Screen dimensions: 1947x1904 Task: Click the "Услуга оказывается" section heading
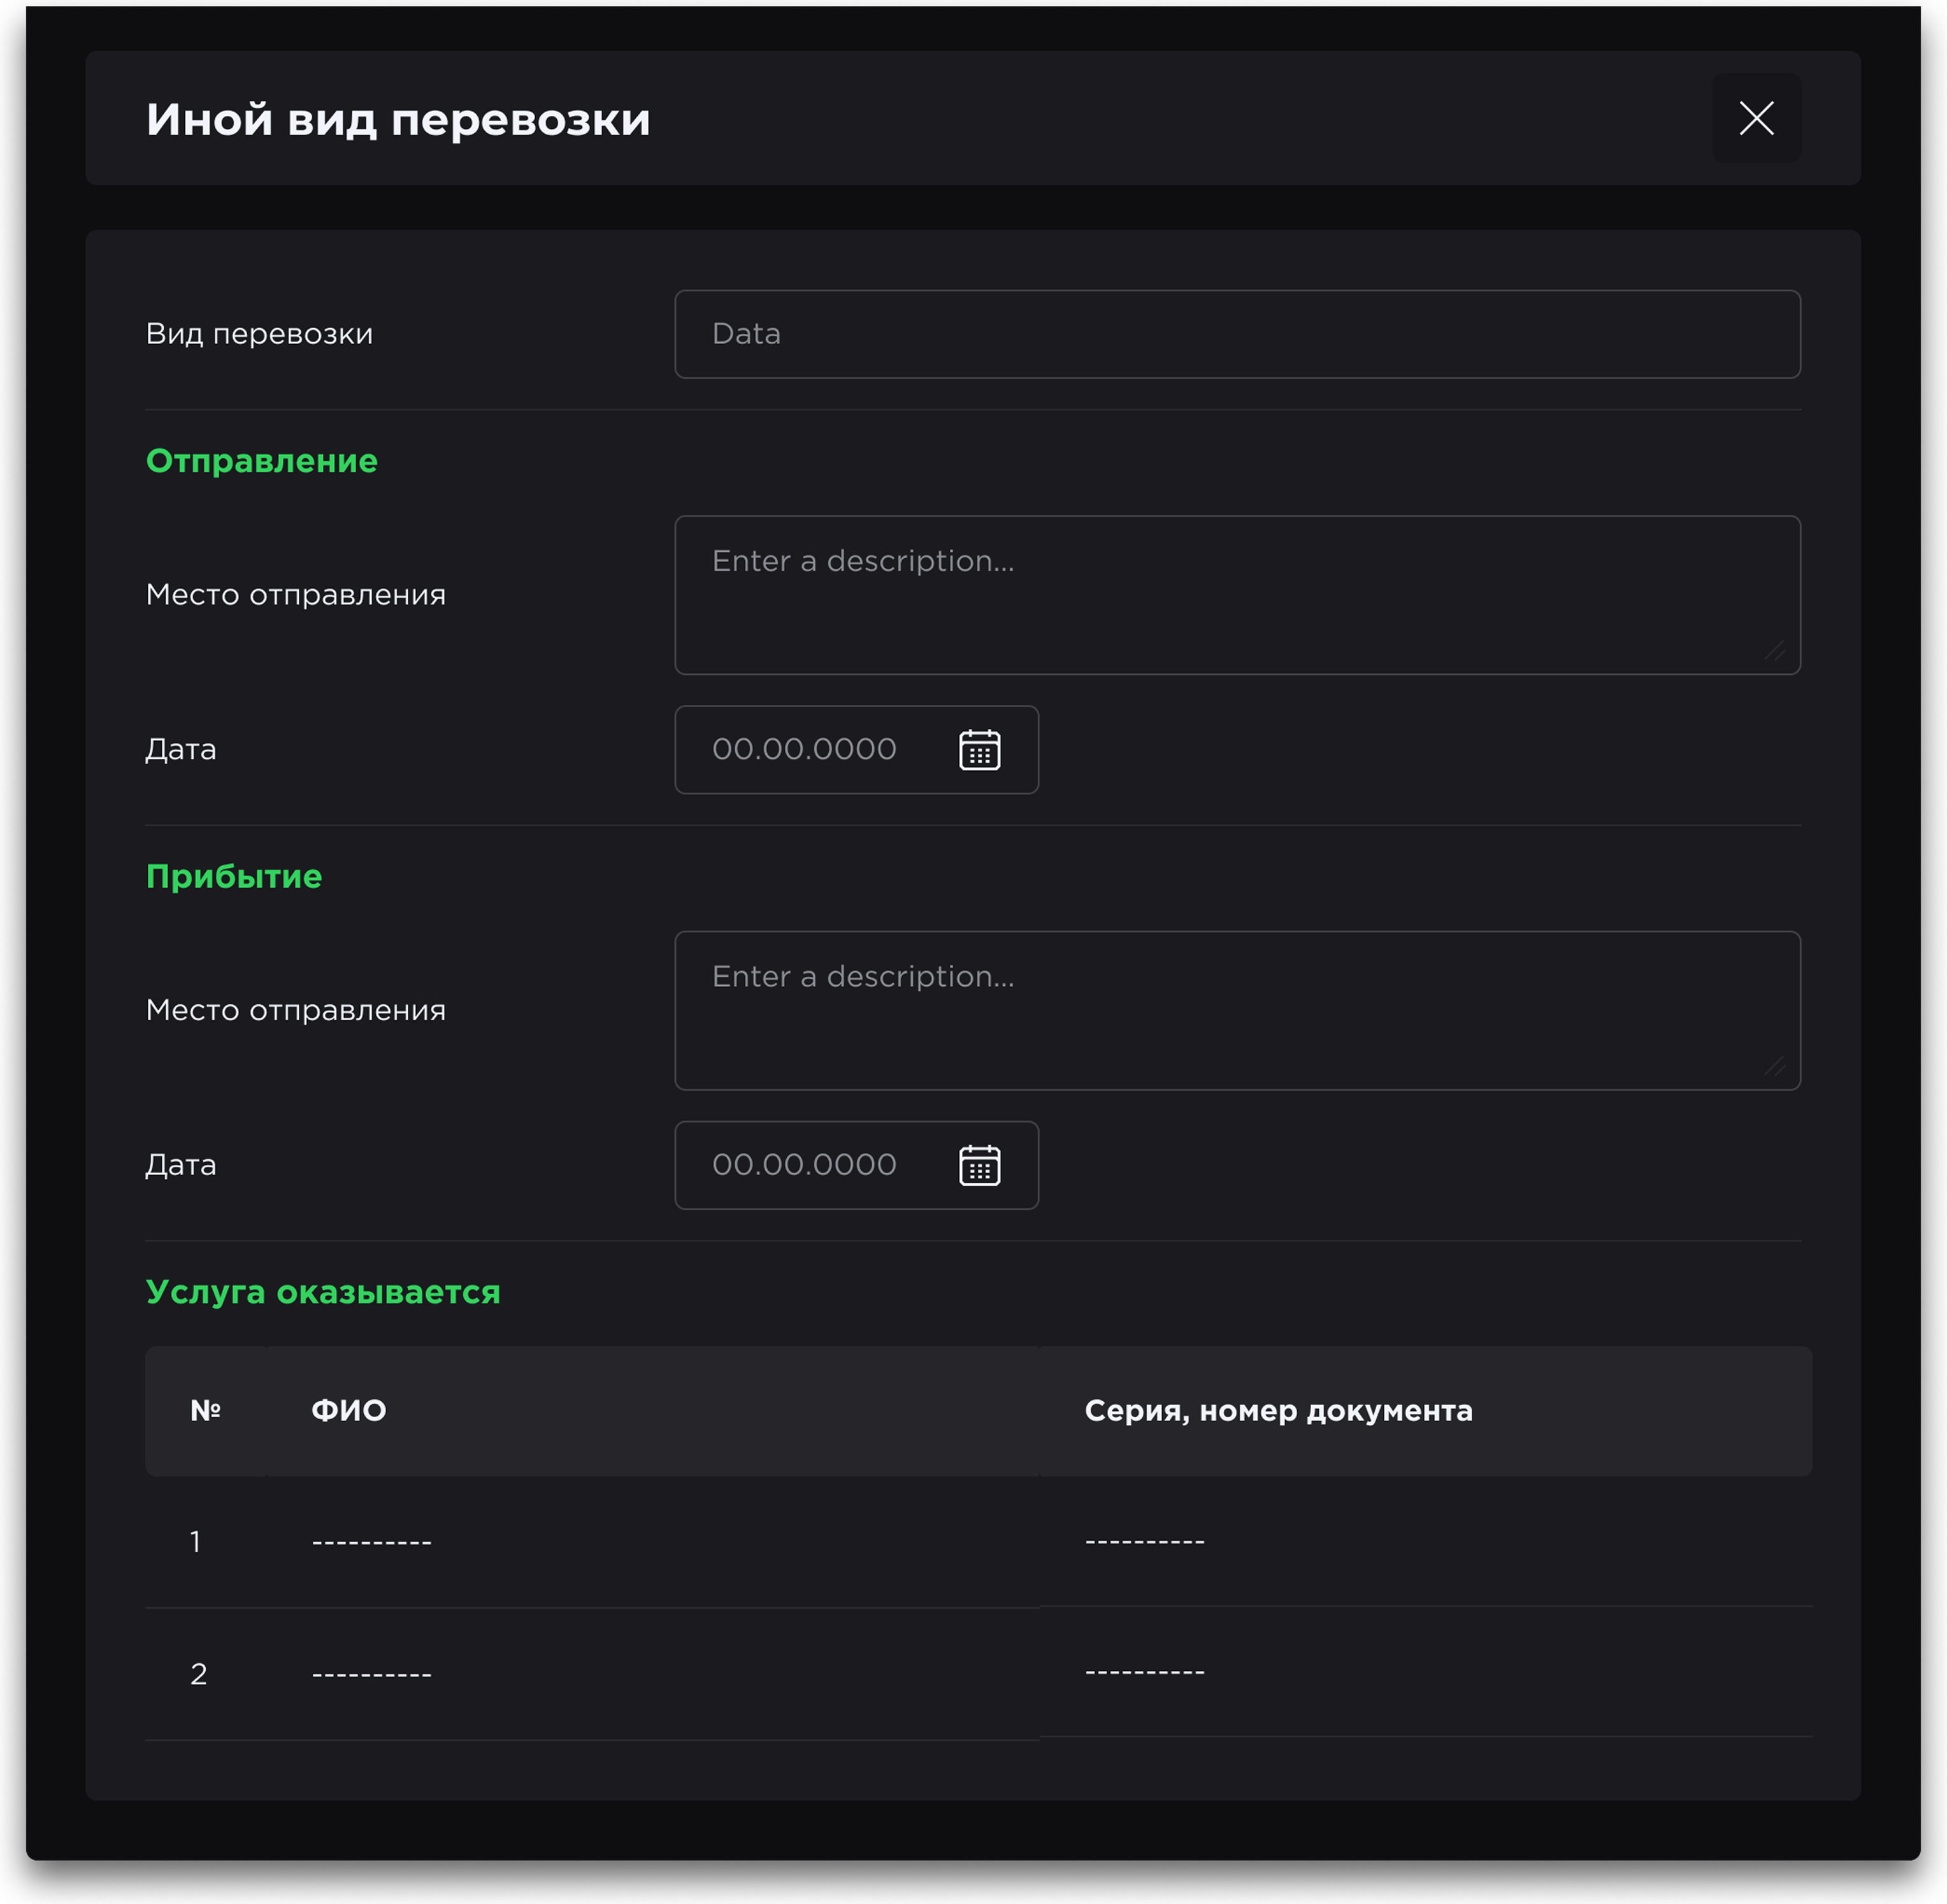(322, 1292)
